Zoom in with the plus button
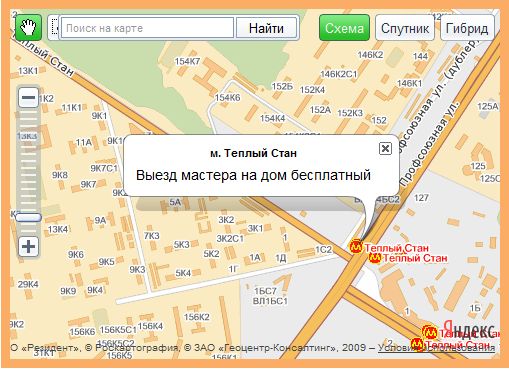 click(x=28, y=247)
